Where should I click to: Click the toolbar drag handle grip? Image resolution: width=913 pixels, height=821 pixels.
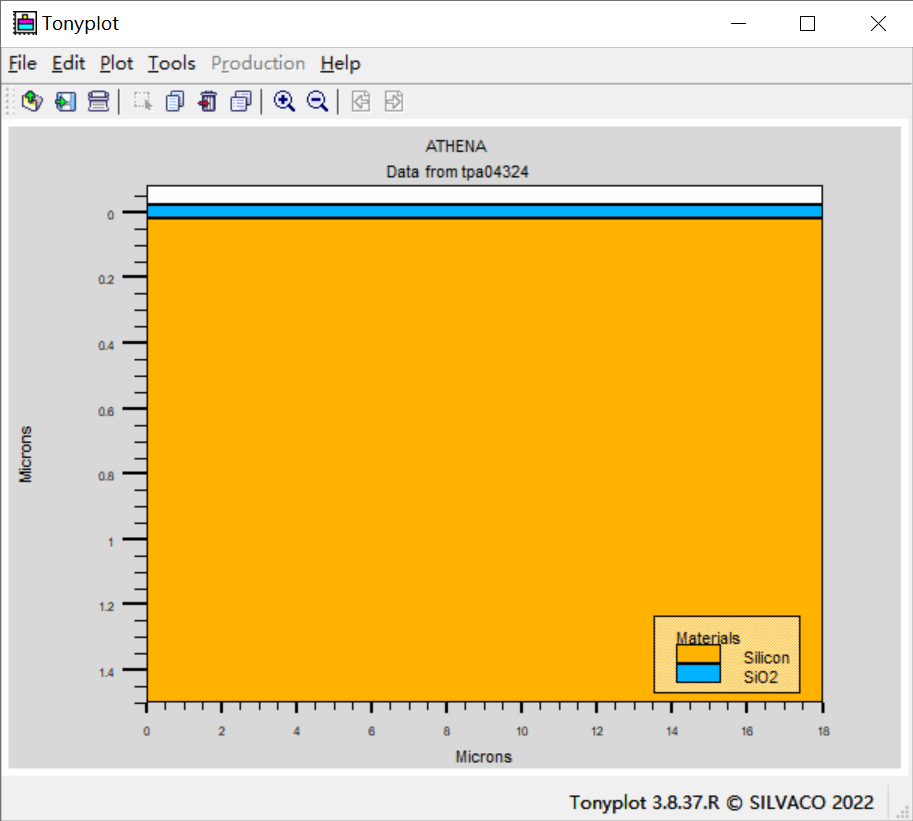[9, 101]
